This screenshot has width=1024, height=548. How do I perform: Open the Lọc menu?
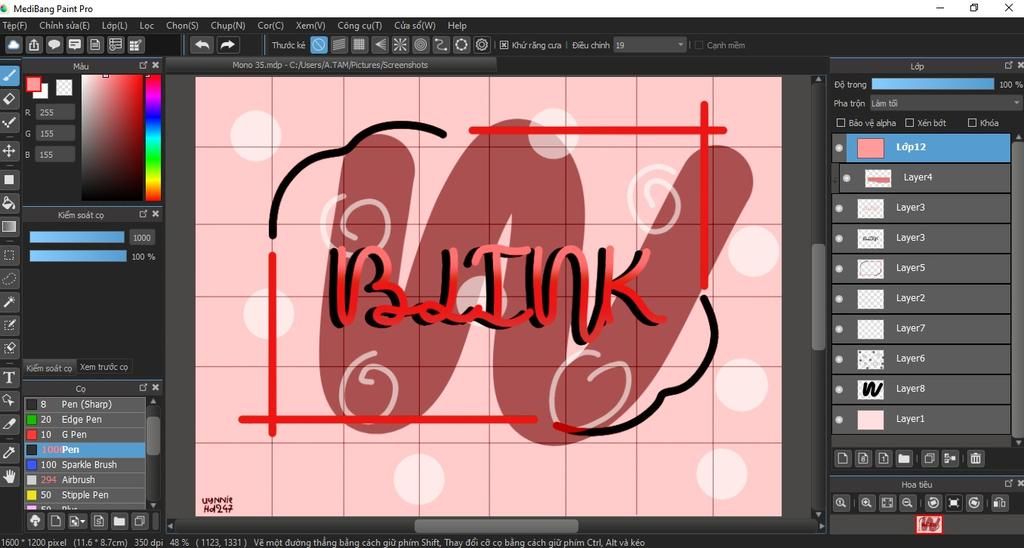147,25
